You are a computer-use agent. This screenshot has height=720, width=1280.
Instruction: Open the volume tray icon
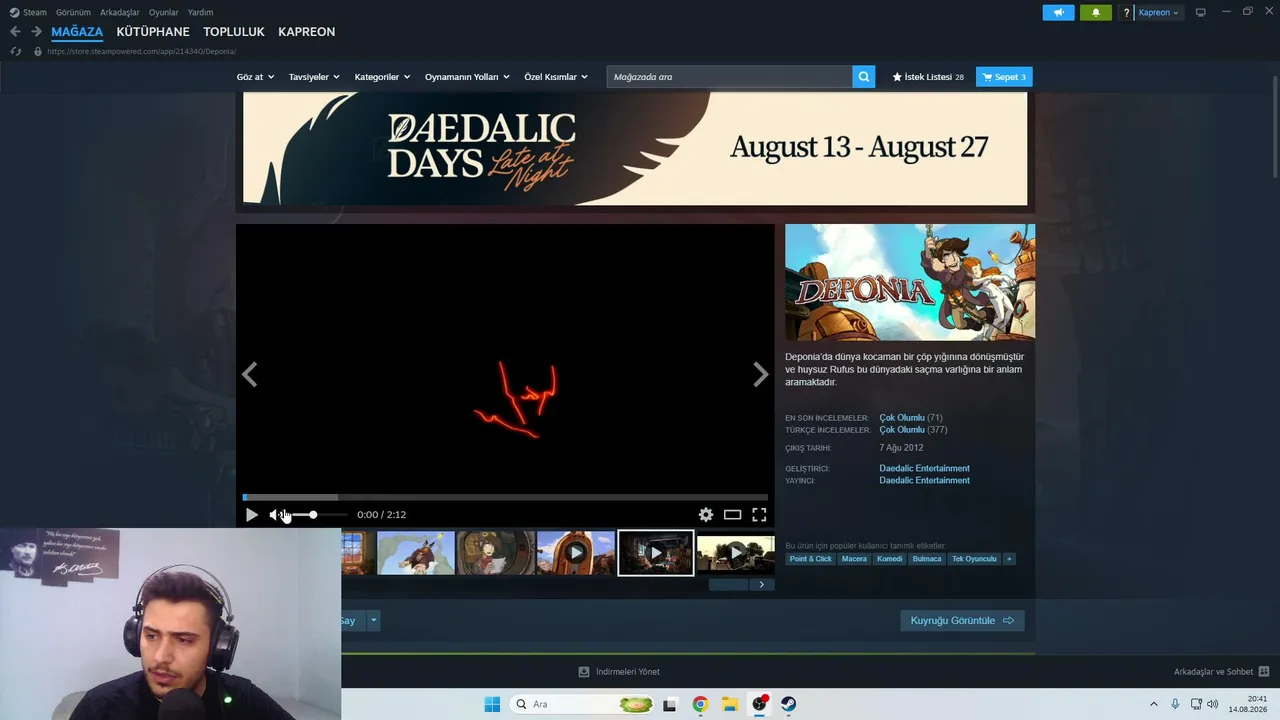(x=1213, y=704)
